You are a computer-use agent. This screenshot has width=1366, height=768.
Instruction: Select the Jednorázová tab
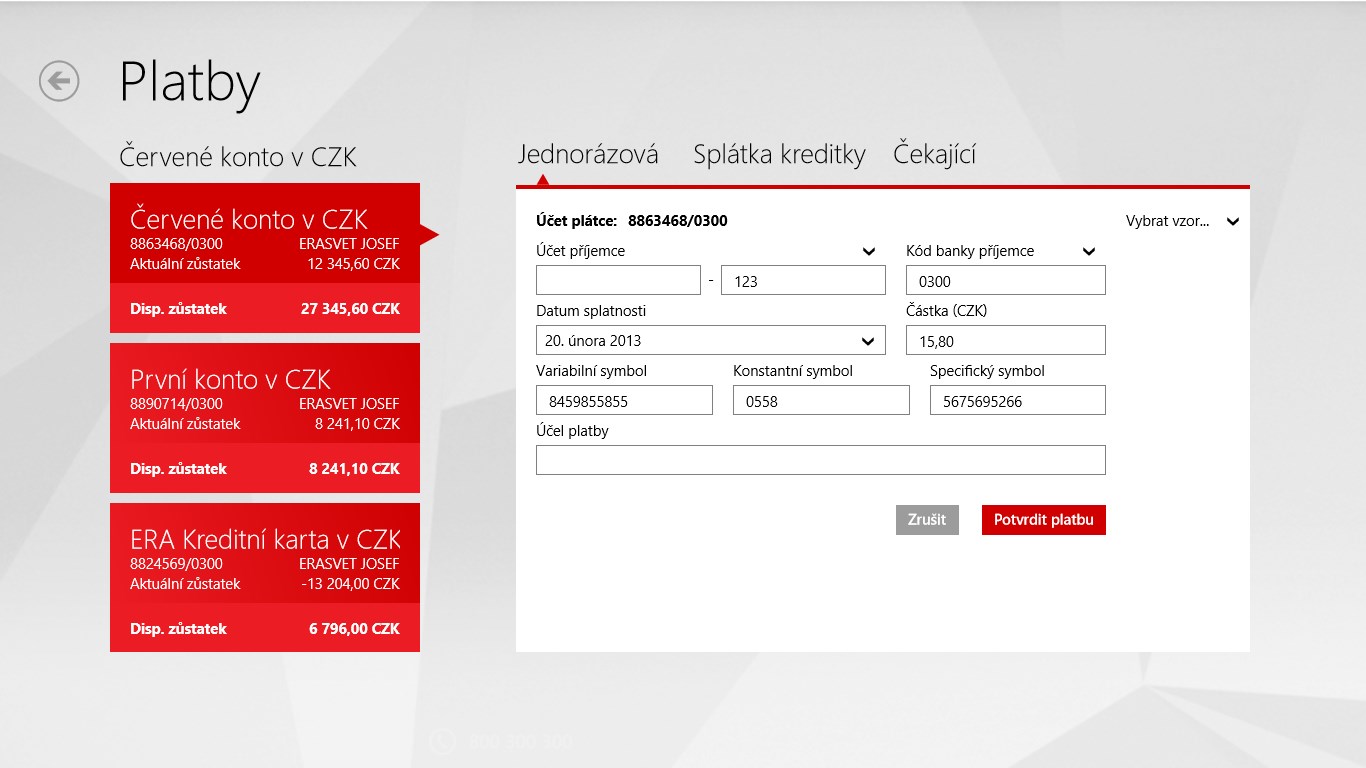pyautogui.click(x=588, y=155)
